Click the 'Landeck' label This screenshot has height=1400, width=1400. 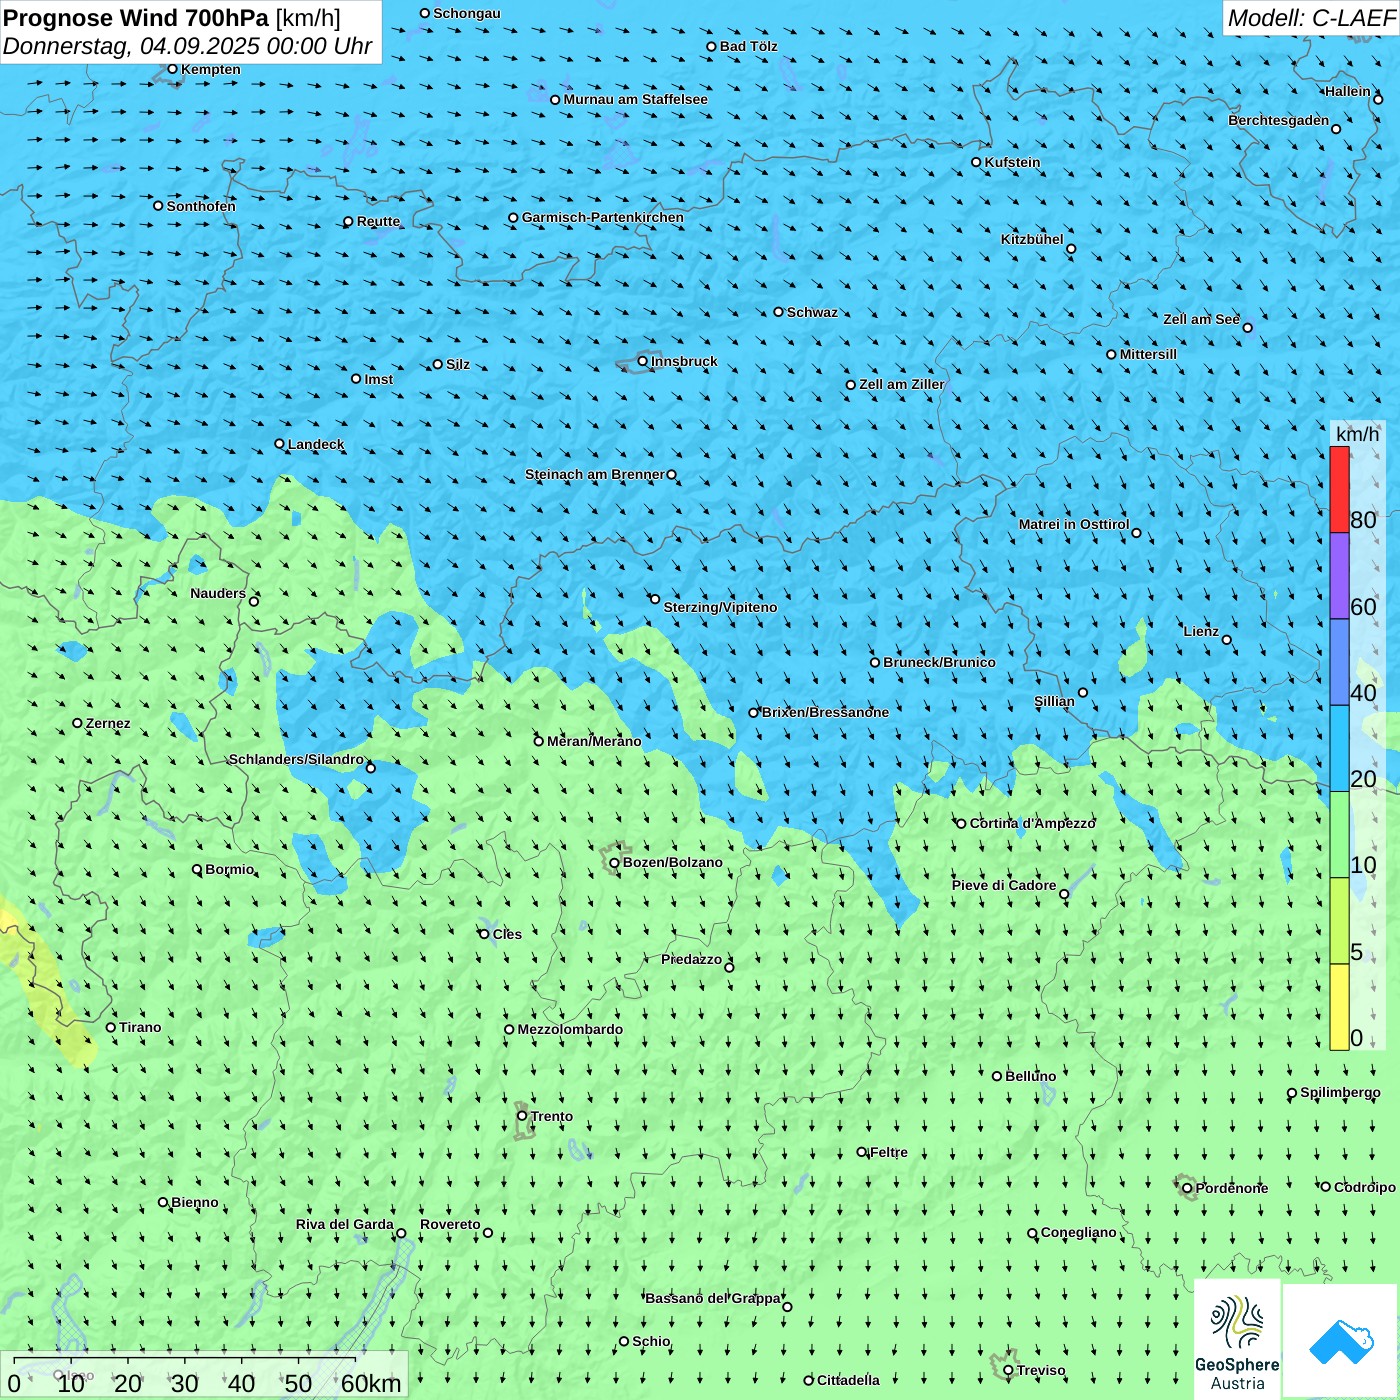316,444
